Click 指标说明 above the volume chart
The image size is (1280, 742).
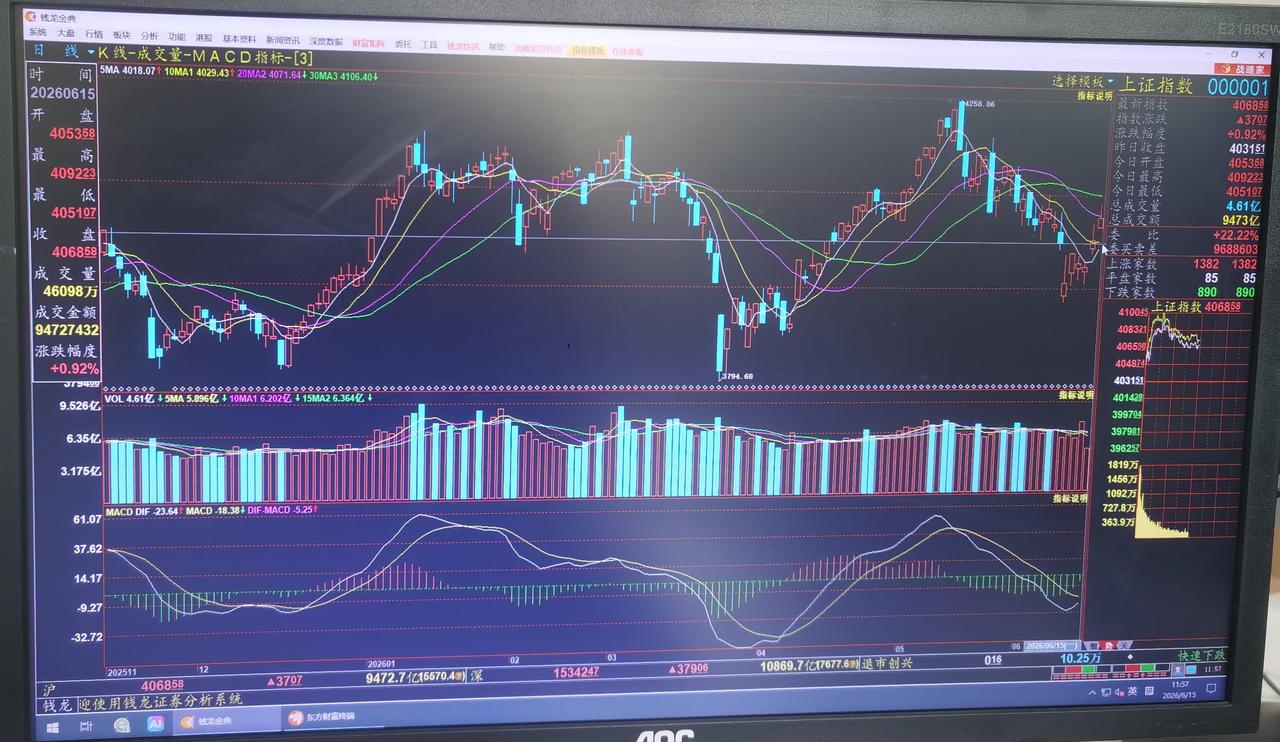[x=1075, y=396]
